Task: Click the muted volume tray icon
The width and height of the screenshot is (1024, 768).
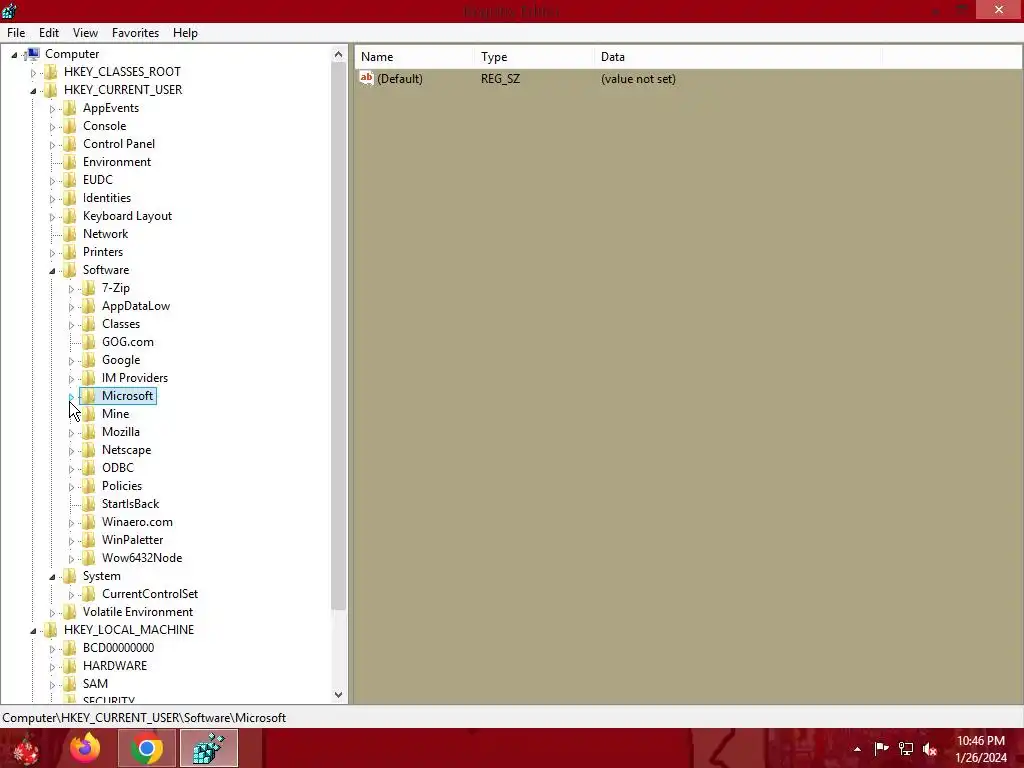Action: (x=930, y=749)
